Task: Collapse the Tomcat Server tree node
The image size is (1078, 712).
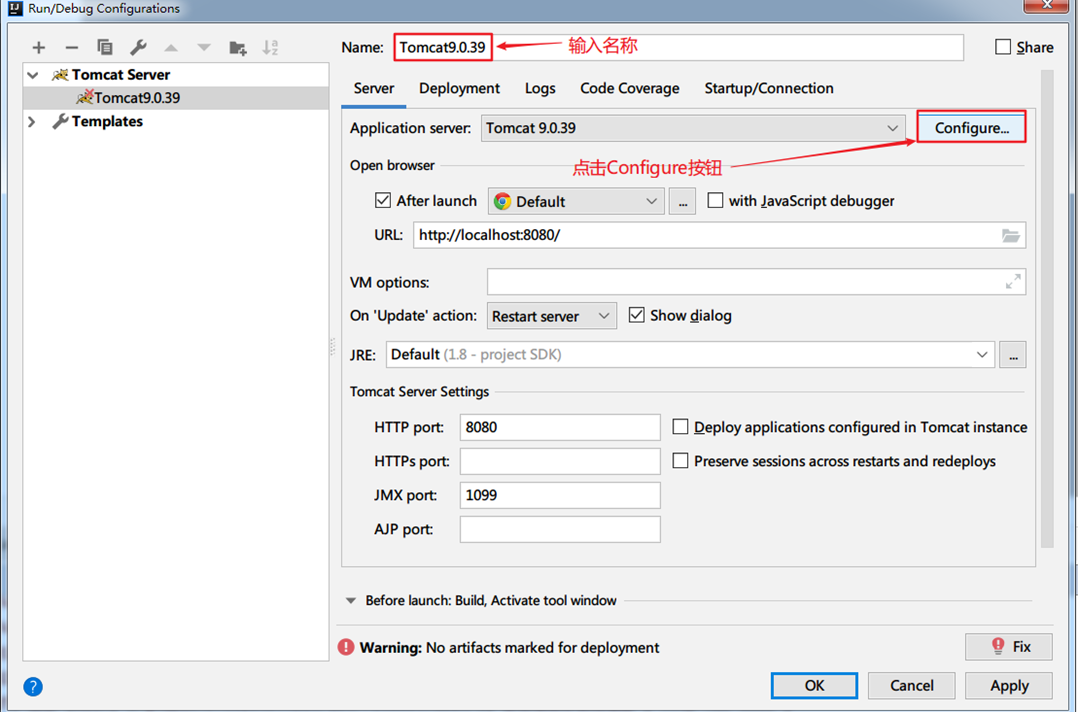Action: click(x=32, y=75)
